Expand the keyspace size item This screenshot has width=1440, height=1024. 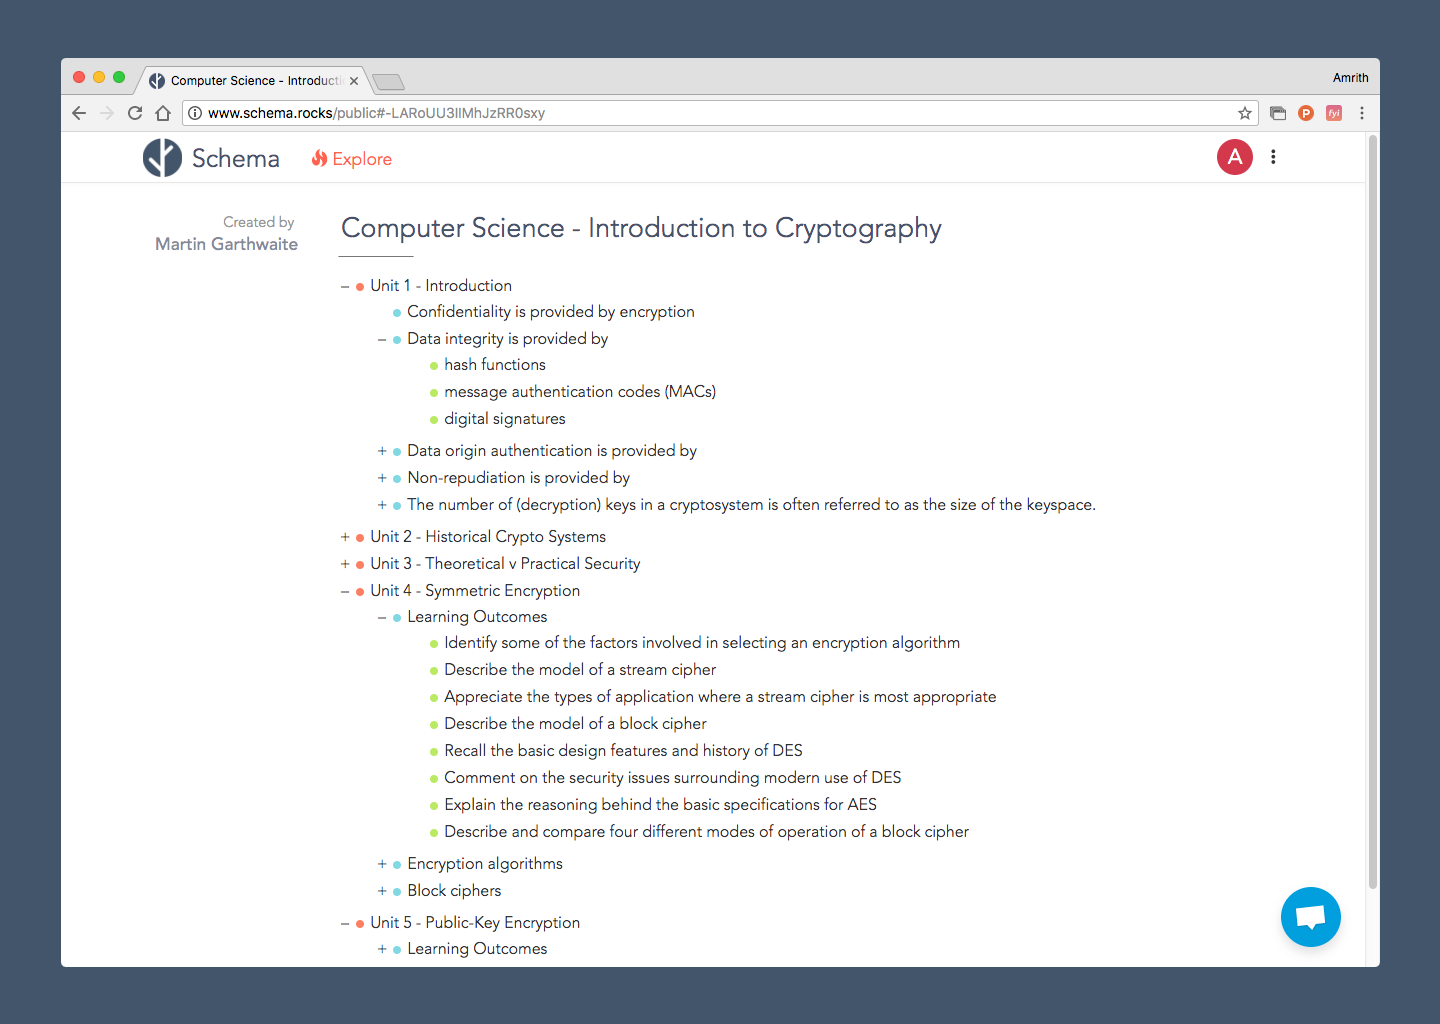(382, 505)
